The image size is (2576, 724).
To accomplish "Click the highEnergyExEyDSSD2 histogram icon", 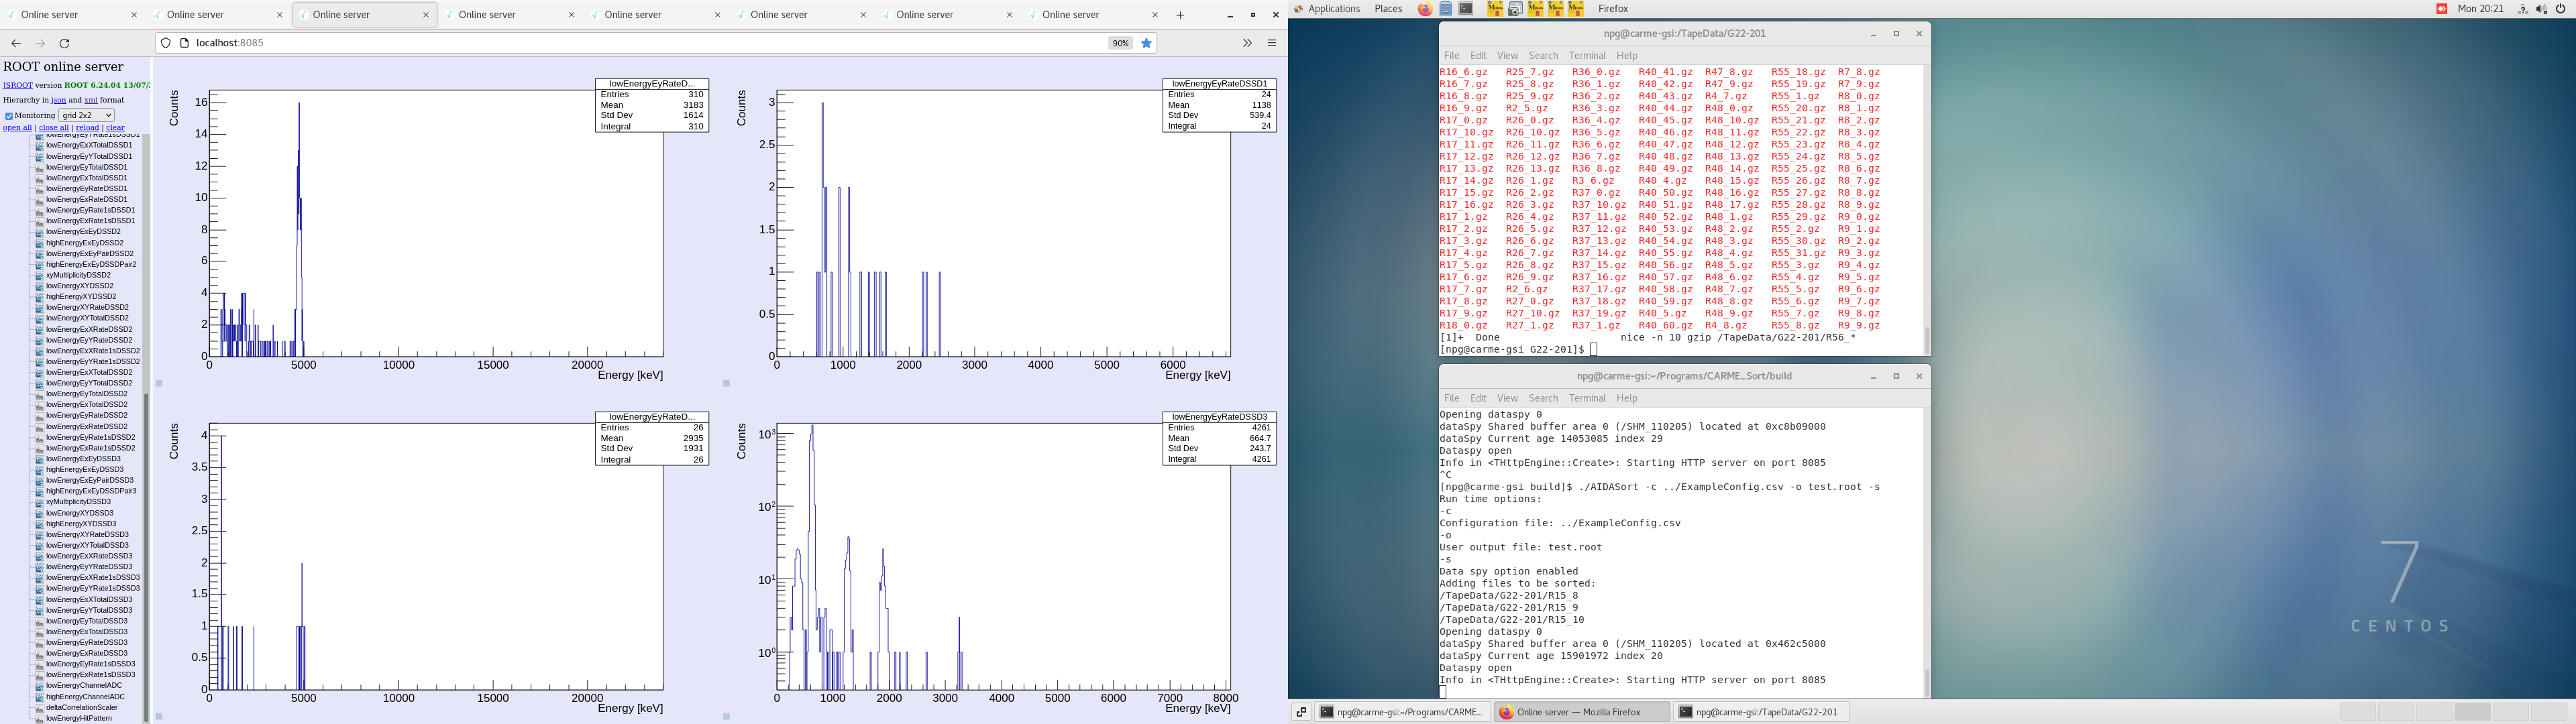I will pyautogui.click(x=40, y=243).
